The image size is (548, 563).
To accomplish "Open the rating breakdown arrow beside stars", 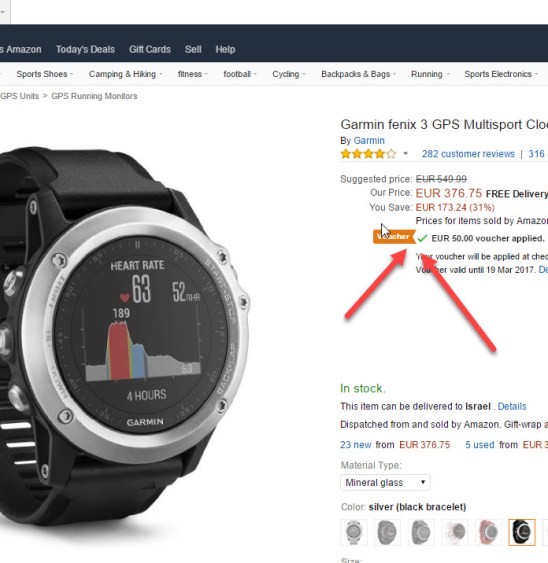I will [405, 154].
